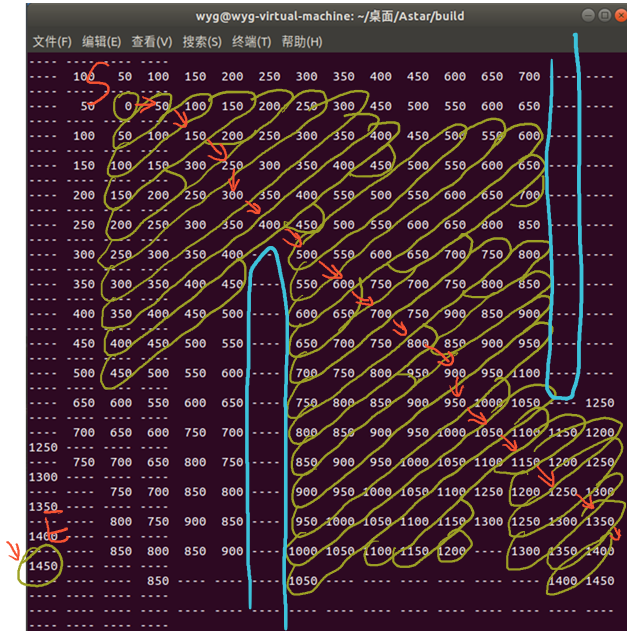The height and width of the screenshot is (635, 631).
Task: Open the 终端(T) menu
Action: click(252, 42)
